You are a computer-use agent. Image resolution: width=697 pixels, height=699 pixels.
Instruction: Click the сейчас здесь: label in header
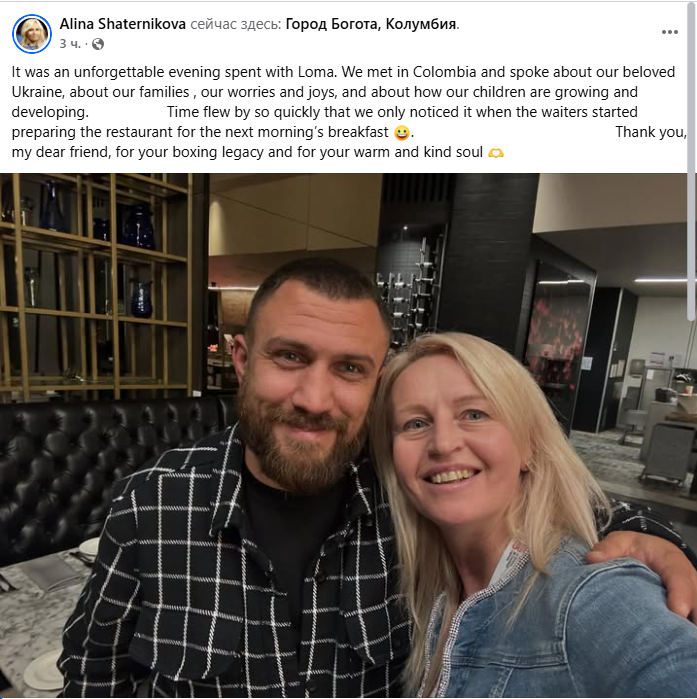[x=236, y=24]
